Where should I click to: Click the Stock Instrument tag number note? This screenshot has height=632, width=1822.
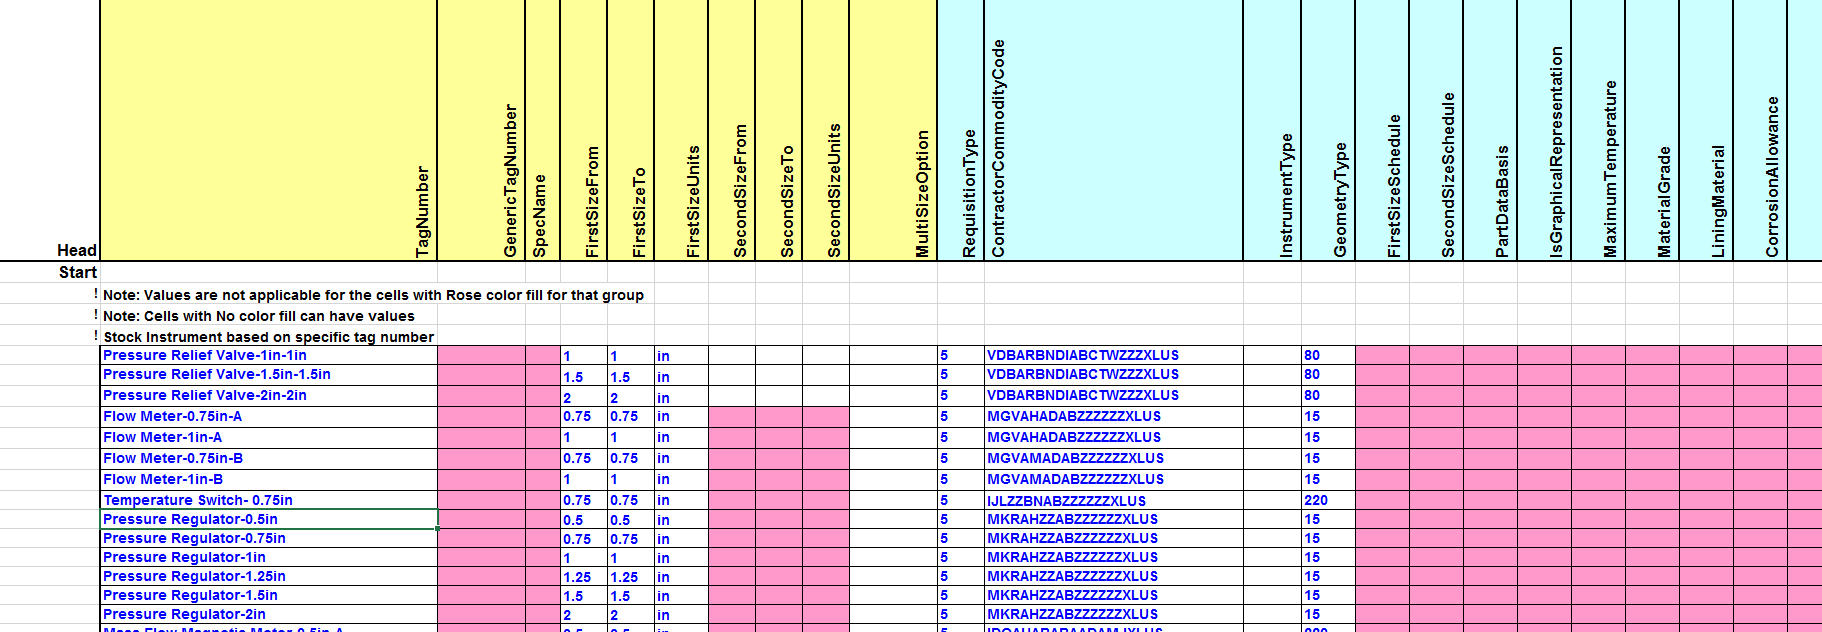point(269,337)
